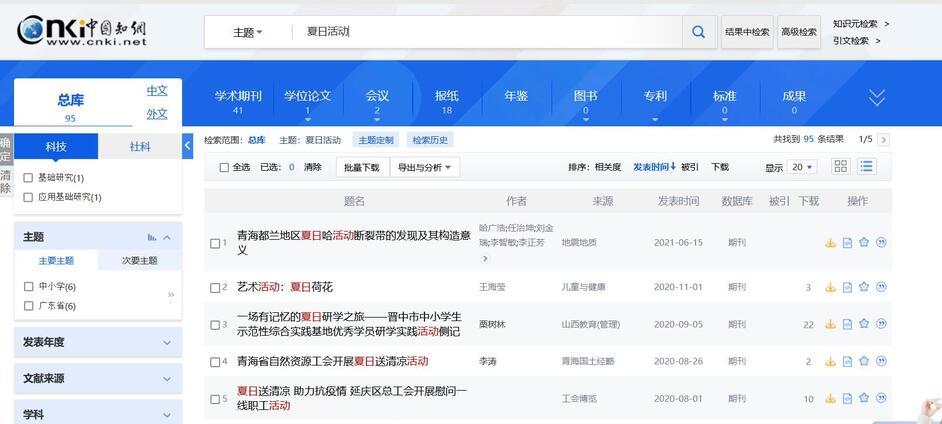Click the quote icon for 青海省自然资源工会 result

pyautogui.click(x=881, y=362)
